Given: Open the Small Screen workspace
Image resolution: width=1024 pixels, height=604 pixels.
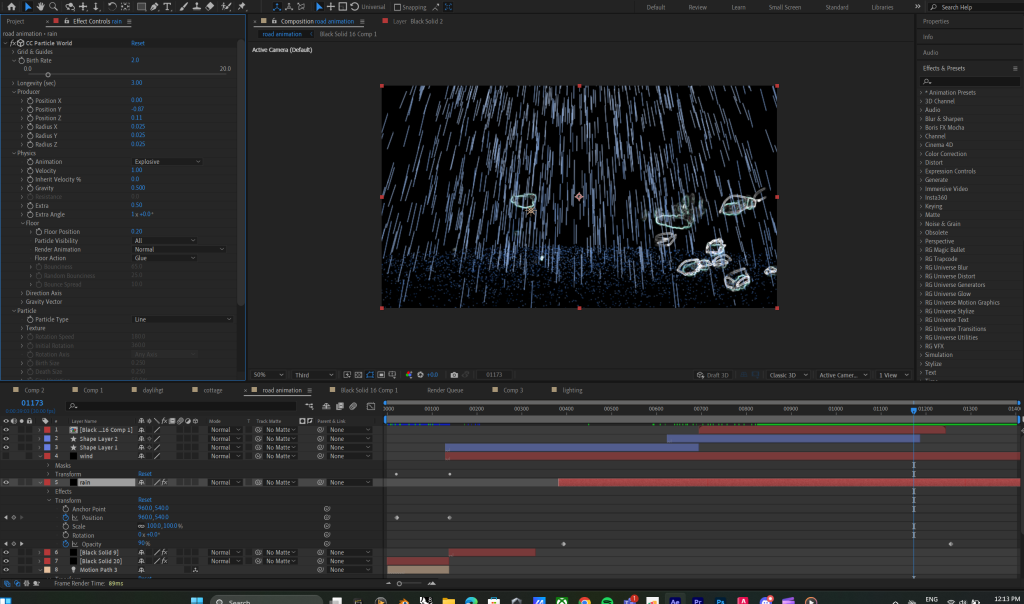Looking at the screenshot, I should (783, 7).
